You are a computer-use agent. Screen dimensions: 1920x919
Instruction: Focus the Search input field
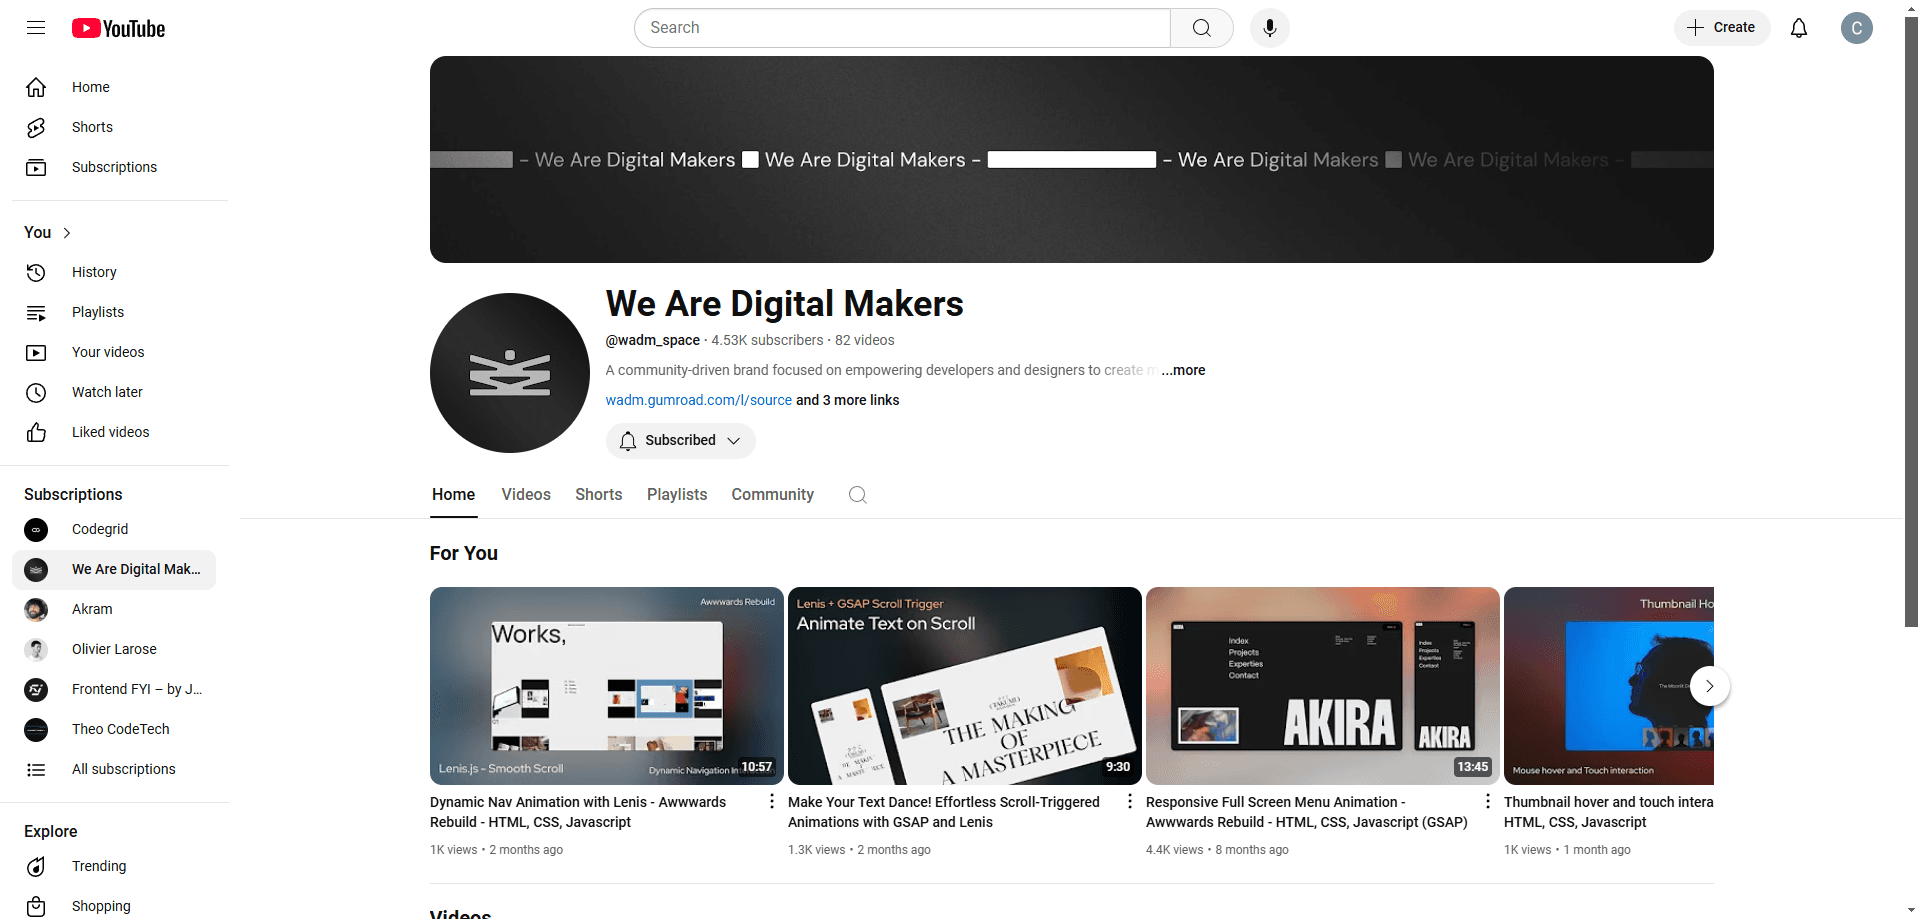tap(902, 28)
